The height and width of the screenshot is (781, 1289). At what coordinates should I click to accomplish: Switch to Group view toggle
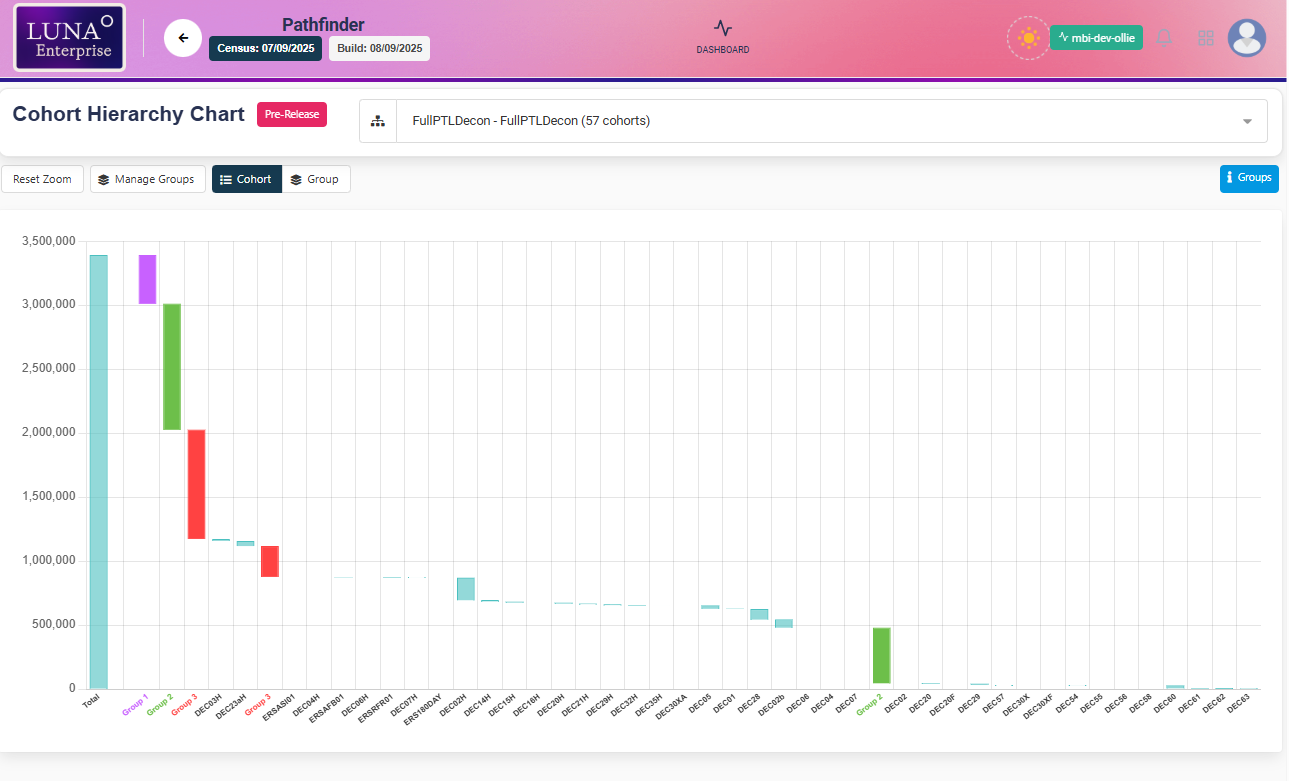pyautogui.click(x=315, y=179)
